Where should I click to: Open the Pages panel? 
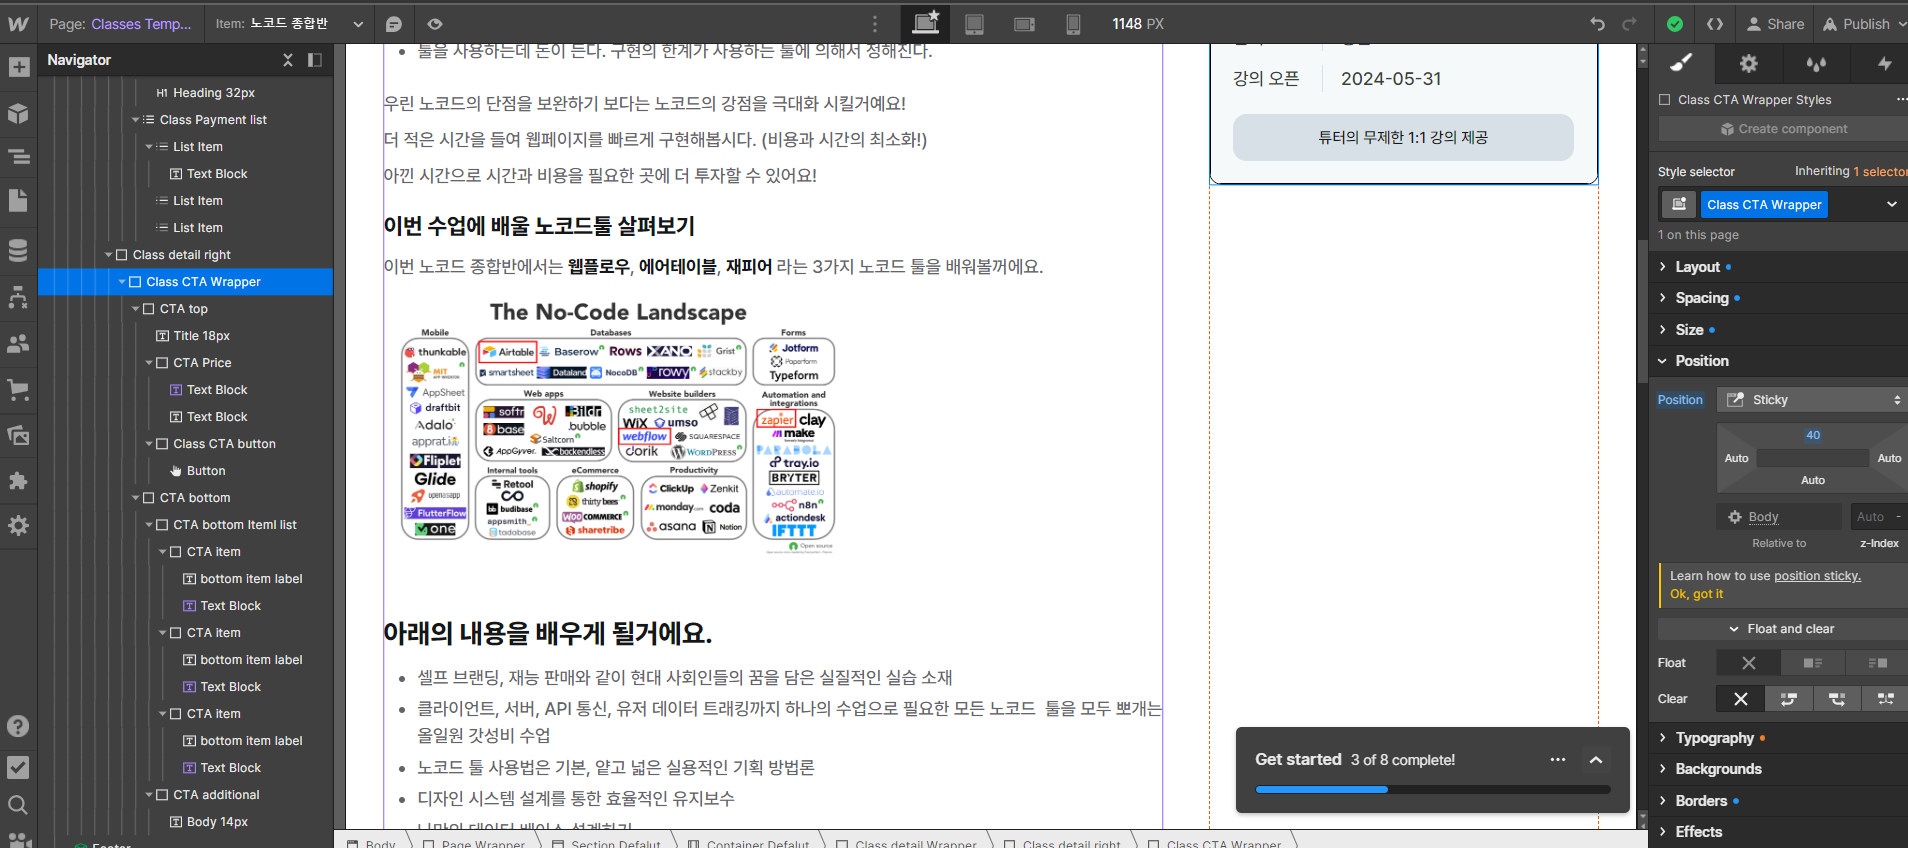tap(18, 201)
